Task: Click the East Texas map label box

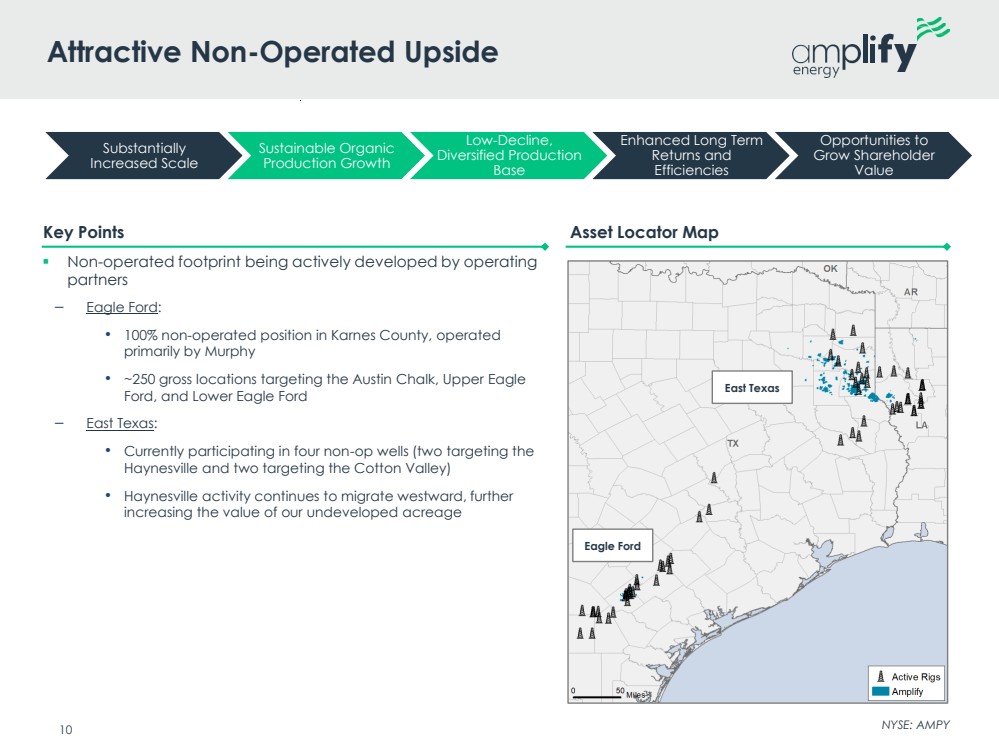Action: point(751,388)
